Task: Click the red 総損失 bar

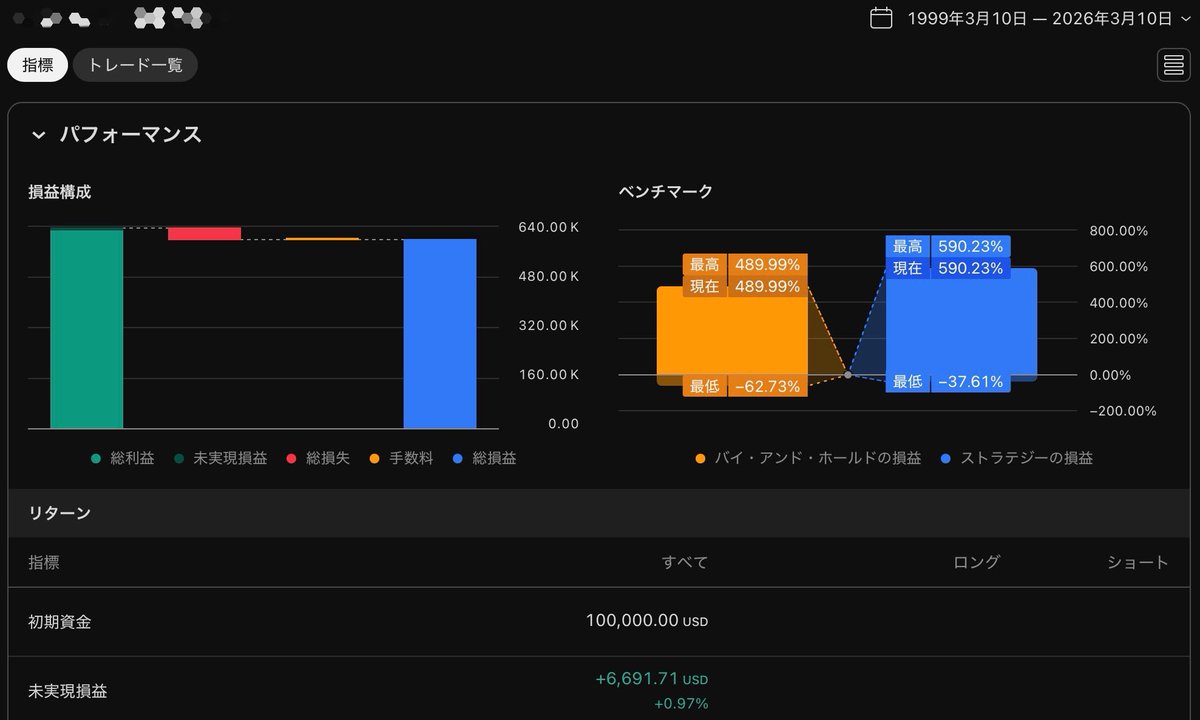Action: 204,234
